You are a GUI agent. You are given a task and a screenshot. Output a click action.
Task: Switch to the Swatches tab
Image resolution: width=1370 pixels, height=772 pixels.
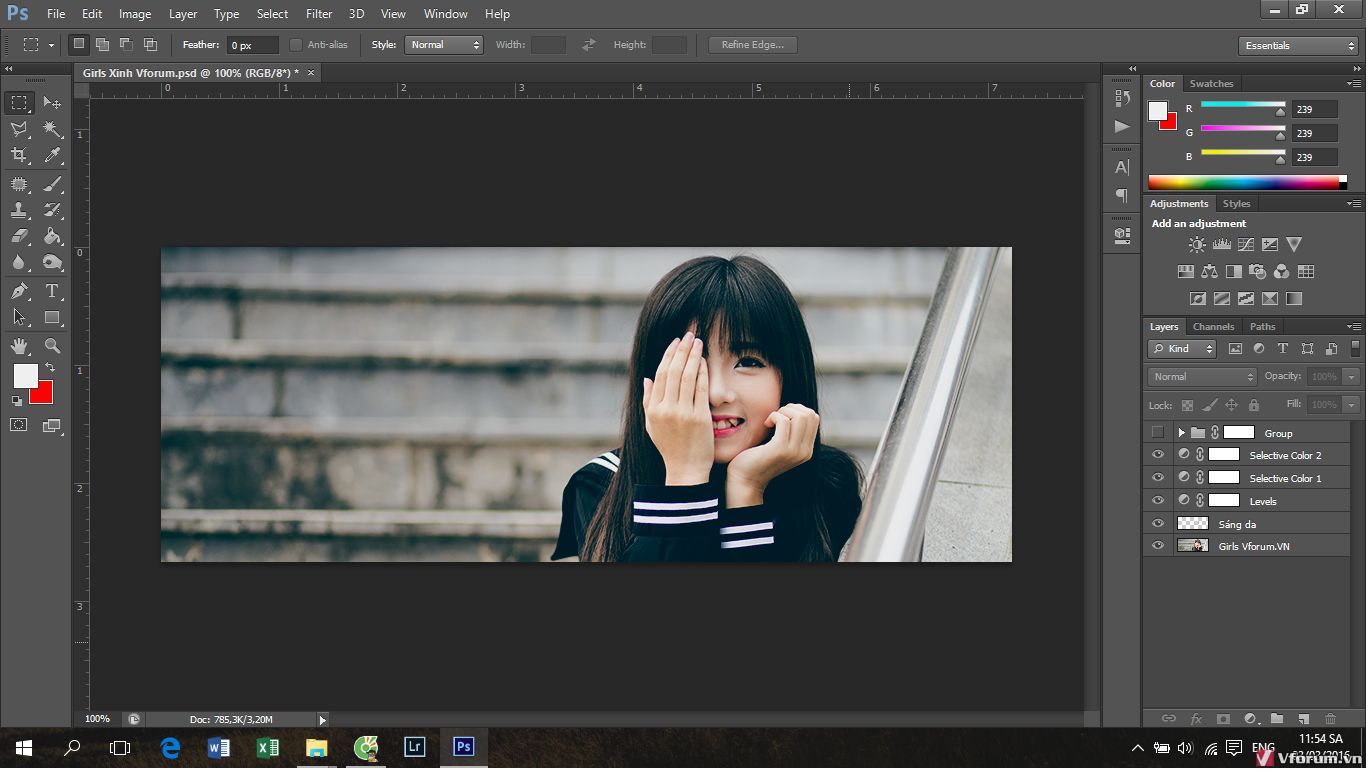[x=1211, y=84]
